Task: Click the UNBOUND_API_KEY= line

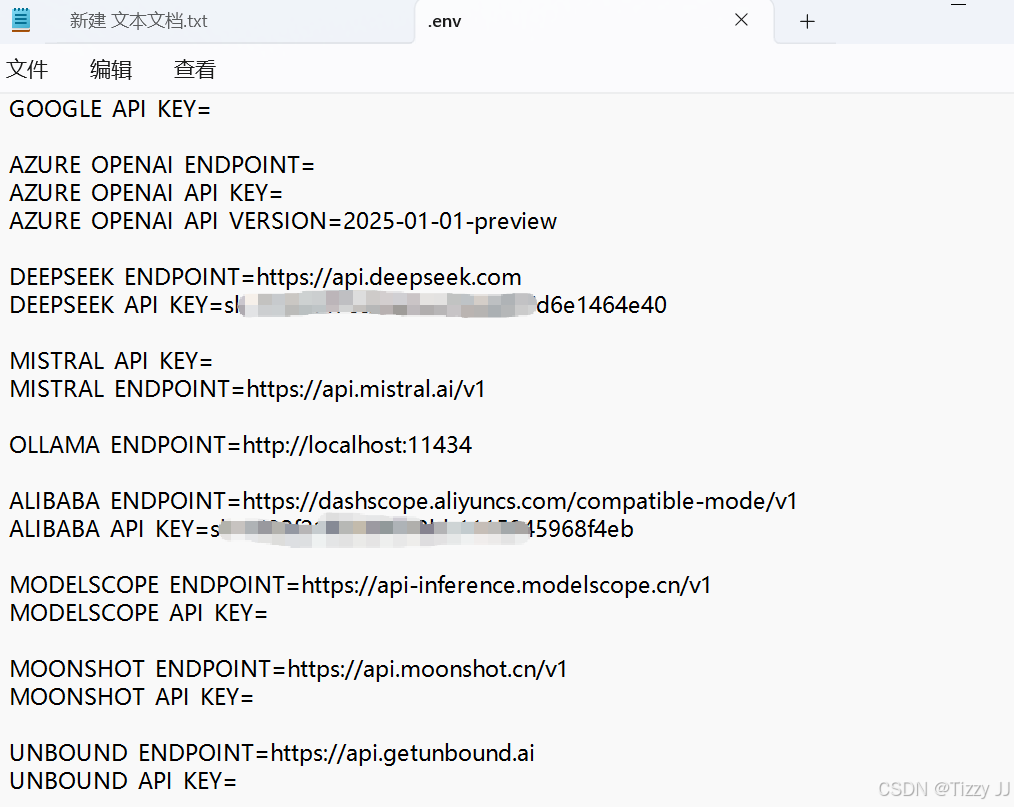Action: pos(123,781)
